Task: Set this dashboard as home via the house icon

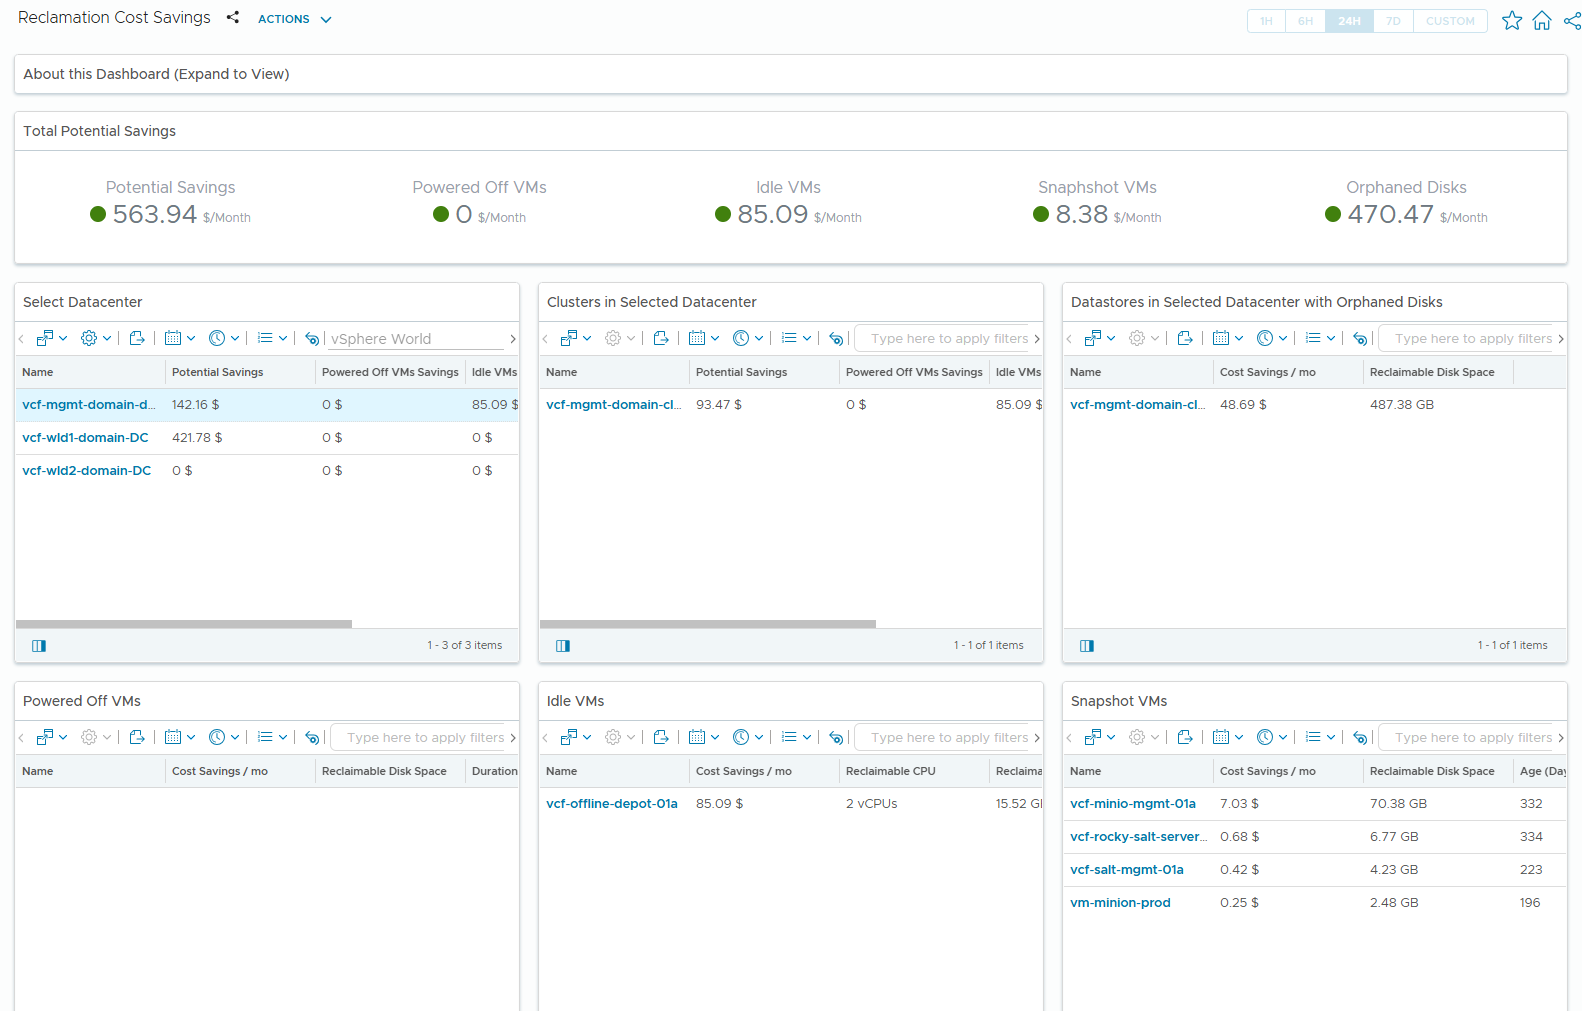Action: [x=1542, y=20]
